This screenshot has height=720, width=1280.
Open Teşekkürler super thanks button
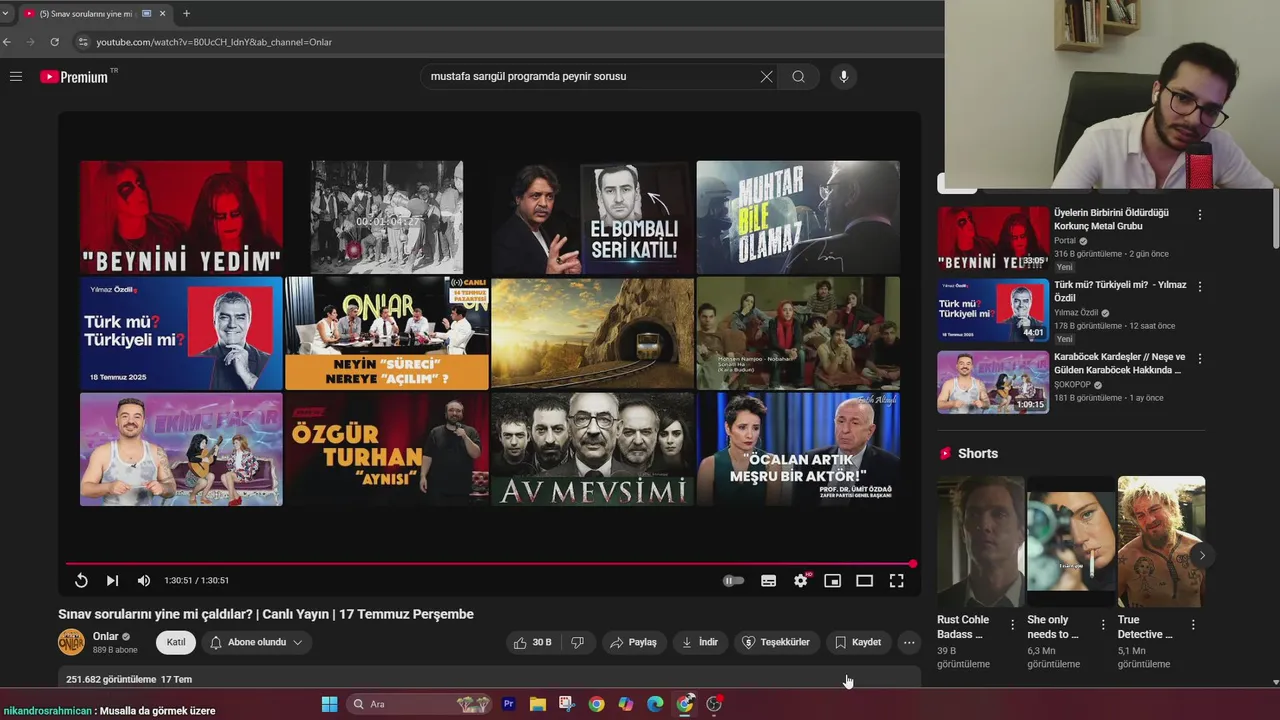point(776,642)
